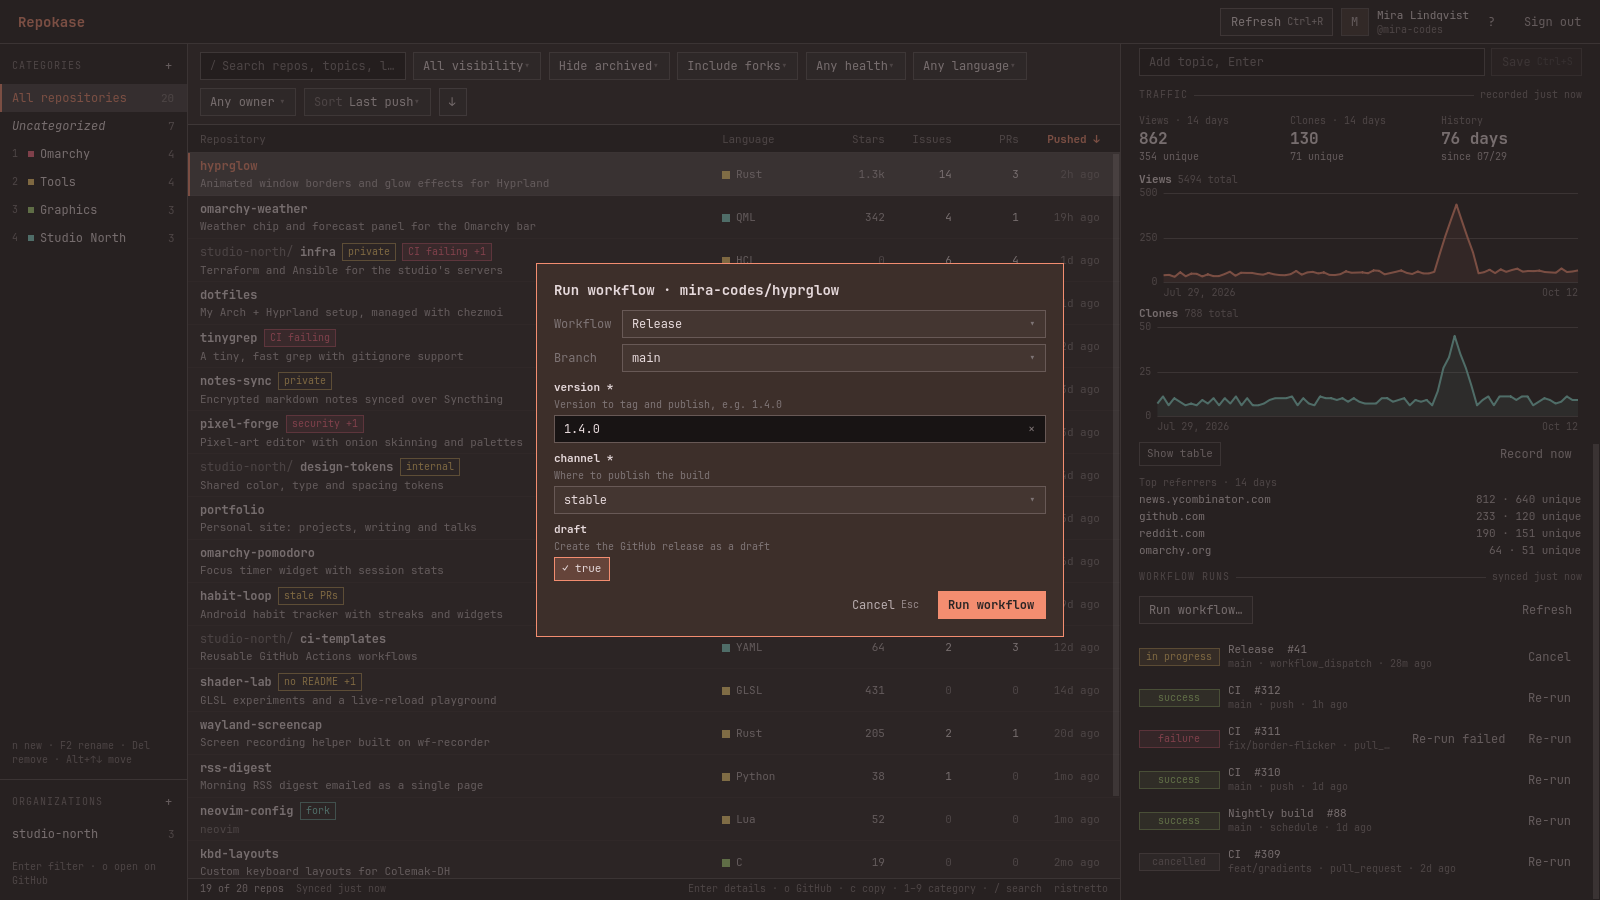1600x900 pixels.
Task: Clear the version field with the × icon
Action: point(1031,429)
